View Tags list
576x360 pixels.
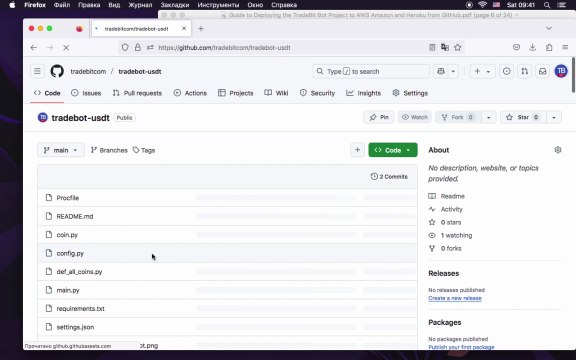(x=144, y=150)
